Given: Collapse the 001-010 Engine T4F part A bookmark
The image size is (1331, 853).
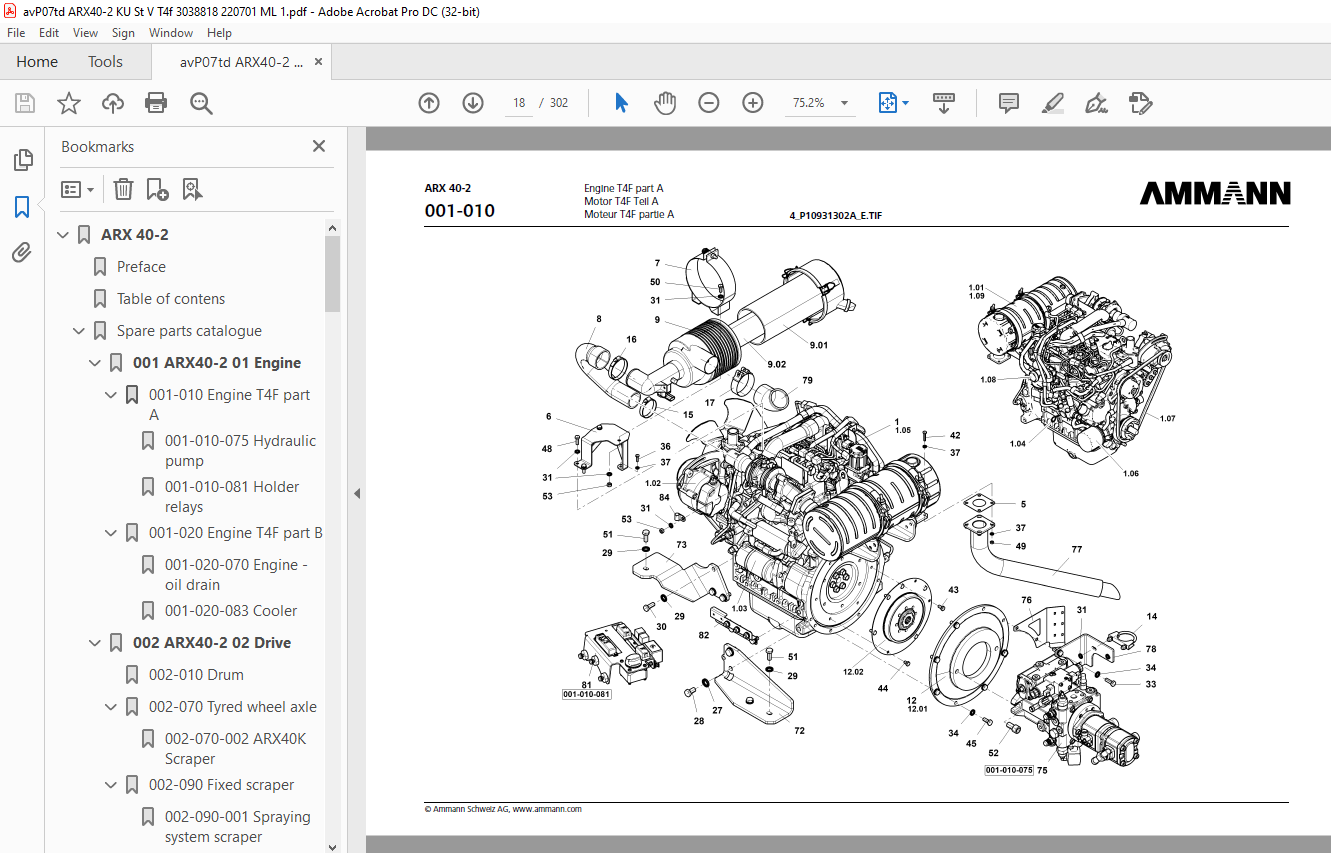Looking at the screenshot, I should pos(111,395).
